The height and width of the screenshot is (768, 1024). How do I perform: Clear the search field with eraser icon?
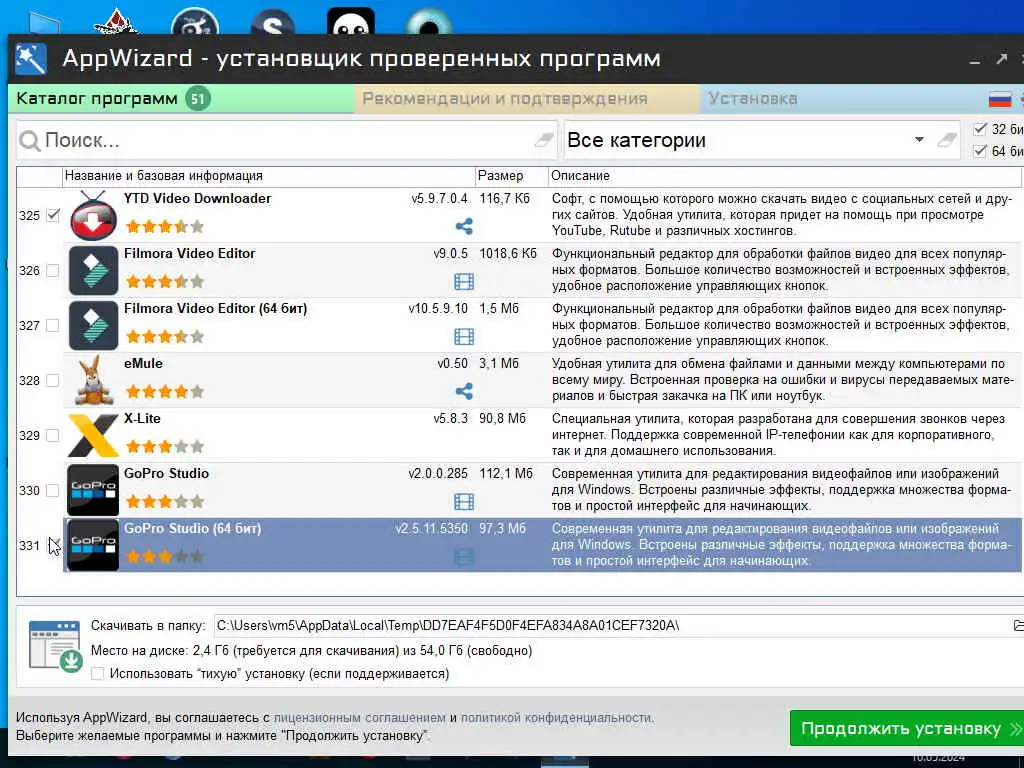pyautogui.click(x=543, y=139)
